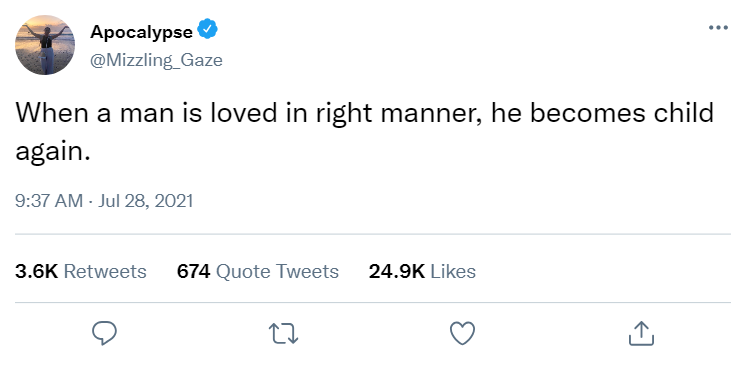Show the 24.9K Likes list
Screen dimensions: 746x378
tap(422, 271)
